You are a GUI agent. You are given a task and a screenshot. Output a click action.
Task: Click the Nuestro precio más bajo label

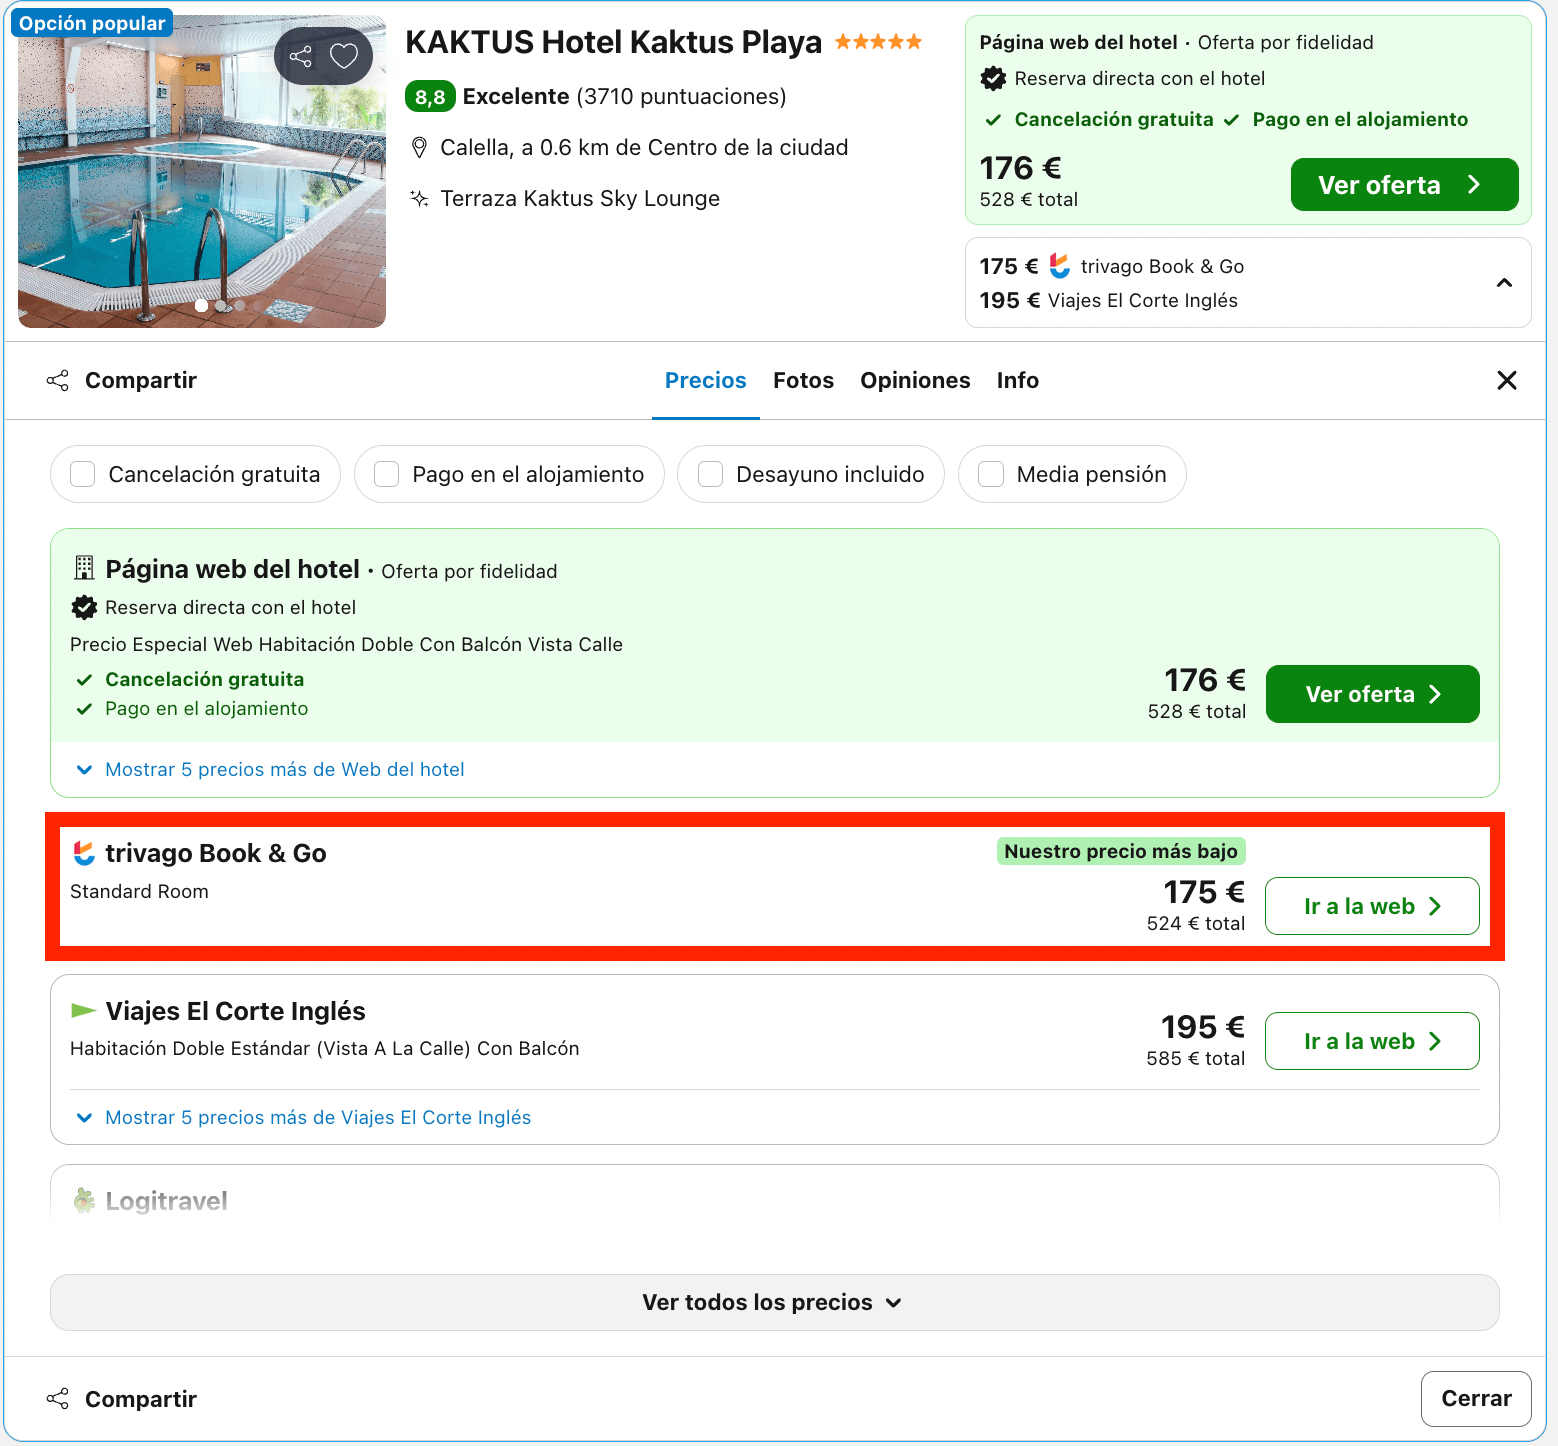[x=1121, y=851]
